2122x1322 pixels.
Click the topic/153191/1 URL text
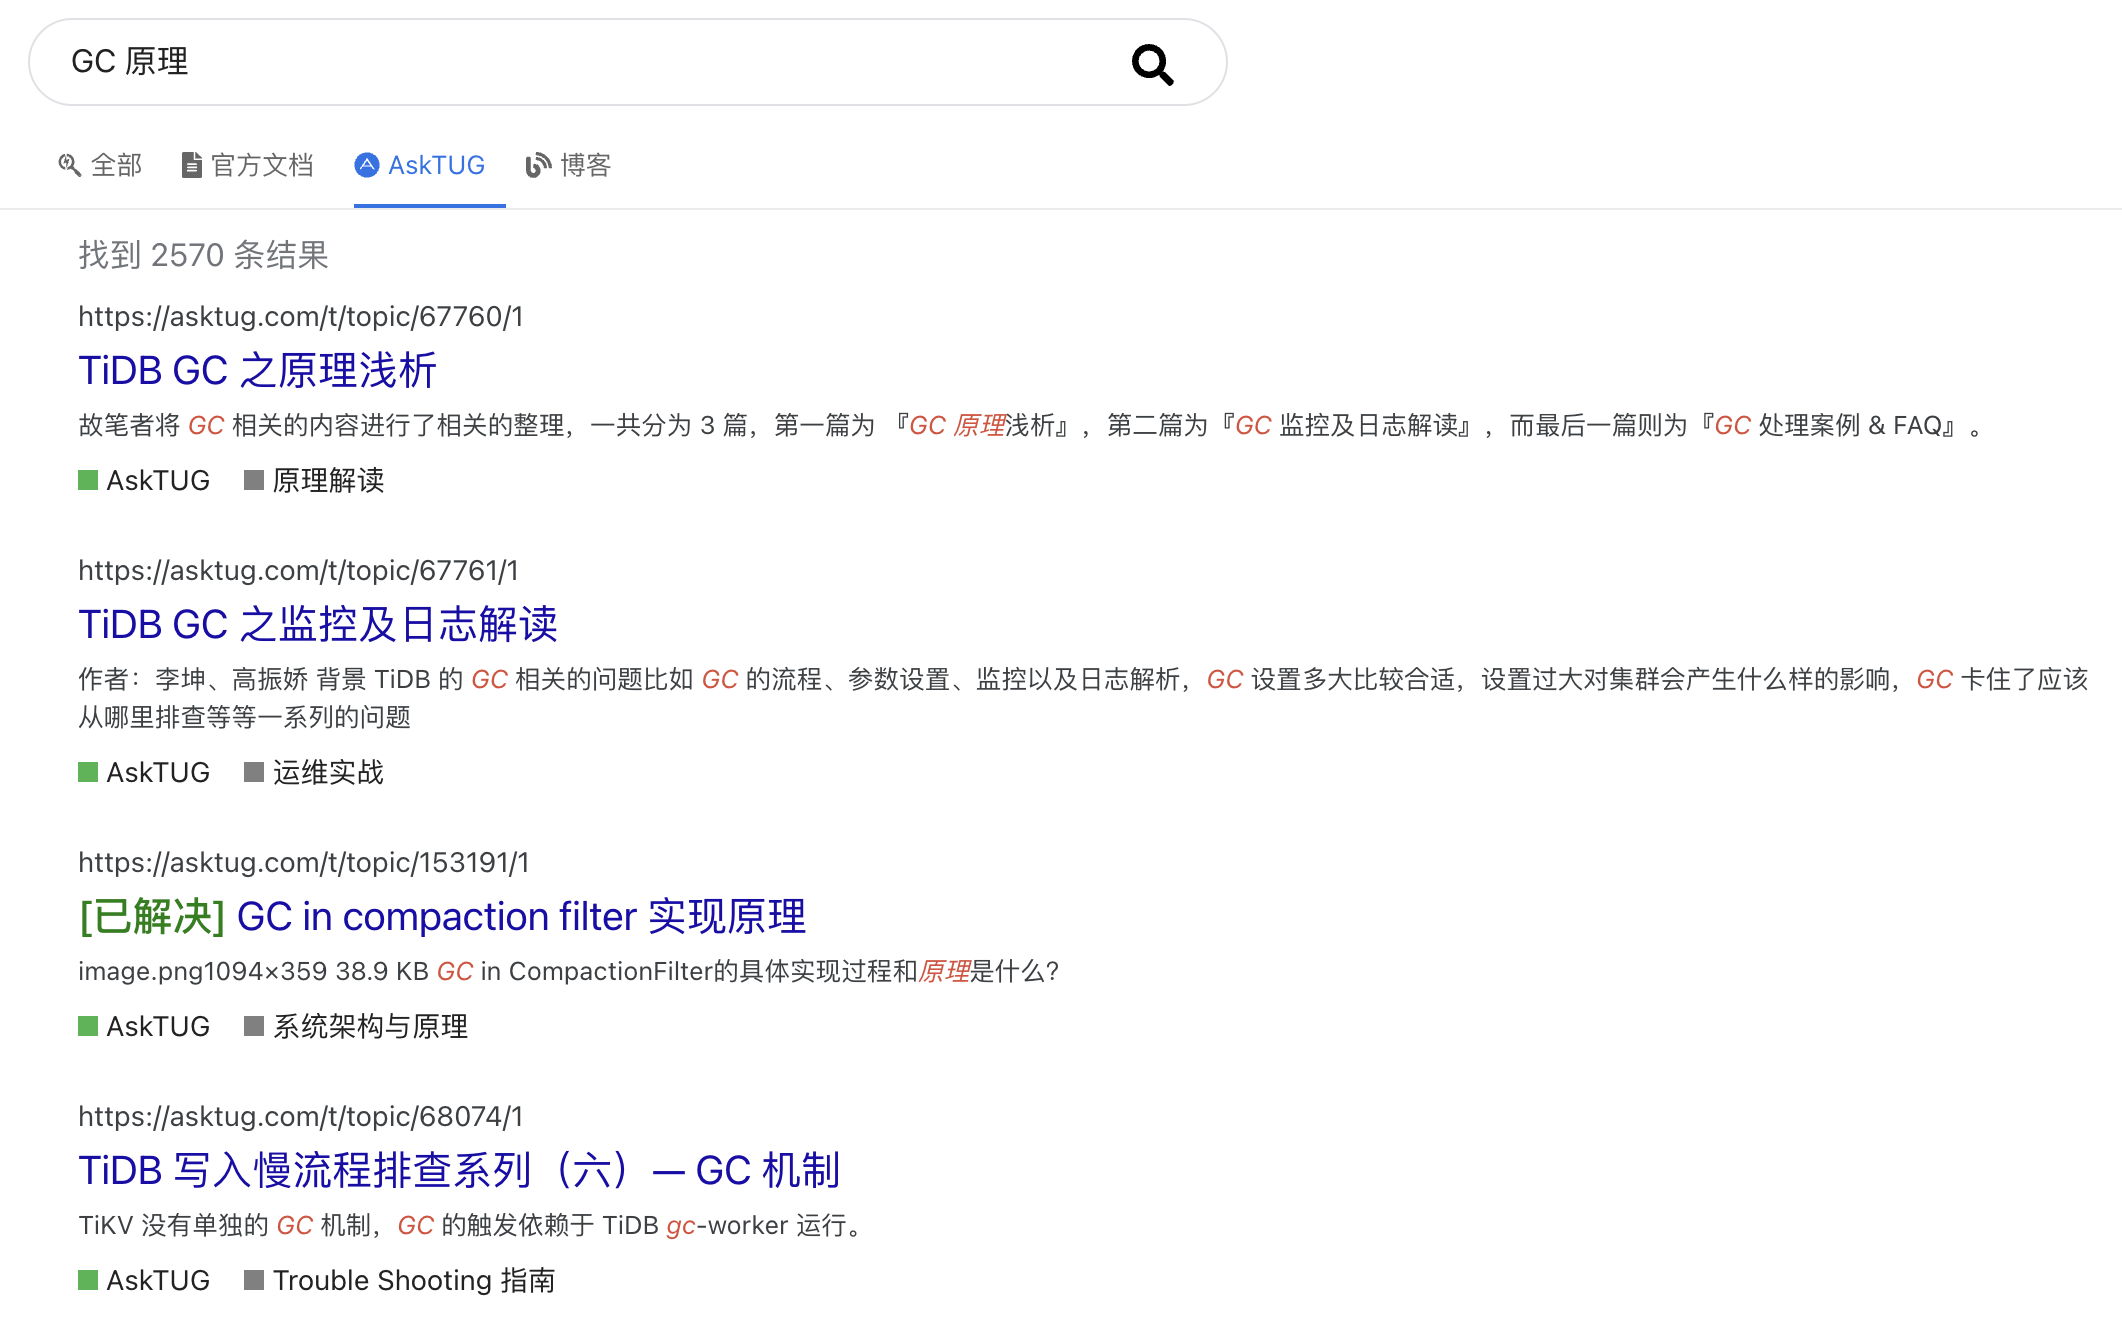point(303,863)
